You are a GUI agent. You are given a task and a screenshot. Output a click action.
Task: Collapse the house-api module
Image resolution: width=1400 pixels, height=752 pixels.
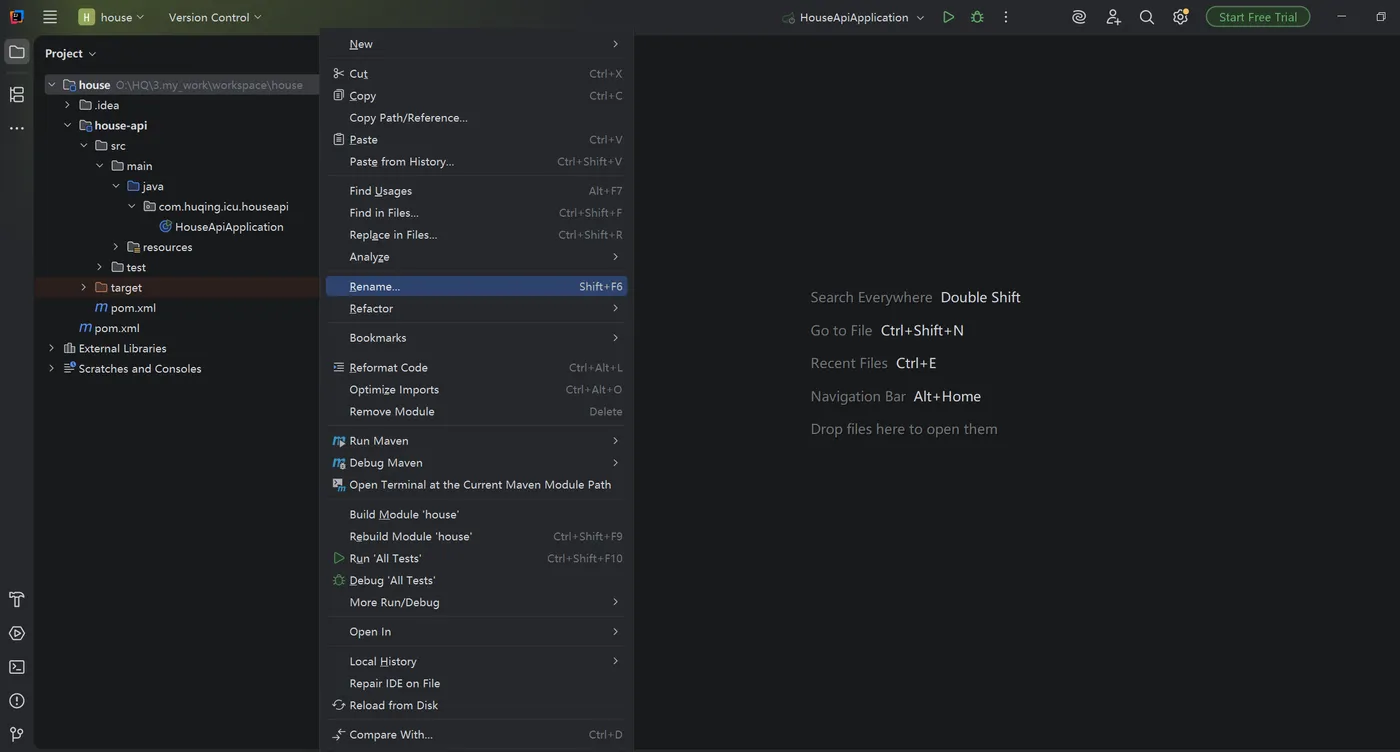[x=68, y=125]
